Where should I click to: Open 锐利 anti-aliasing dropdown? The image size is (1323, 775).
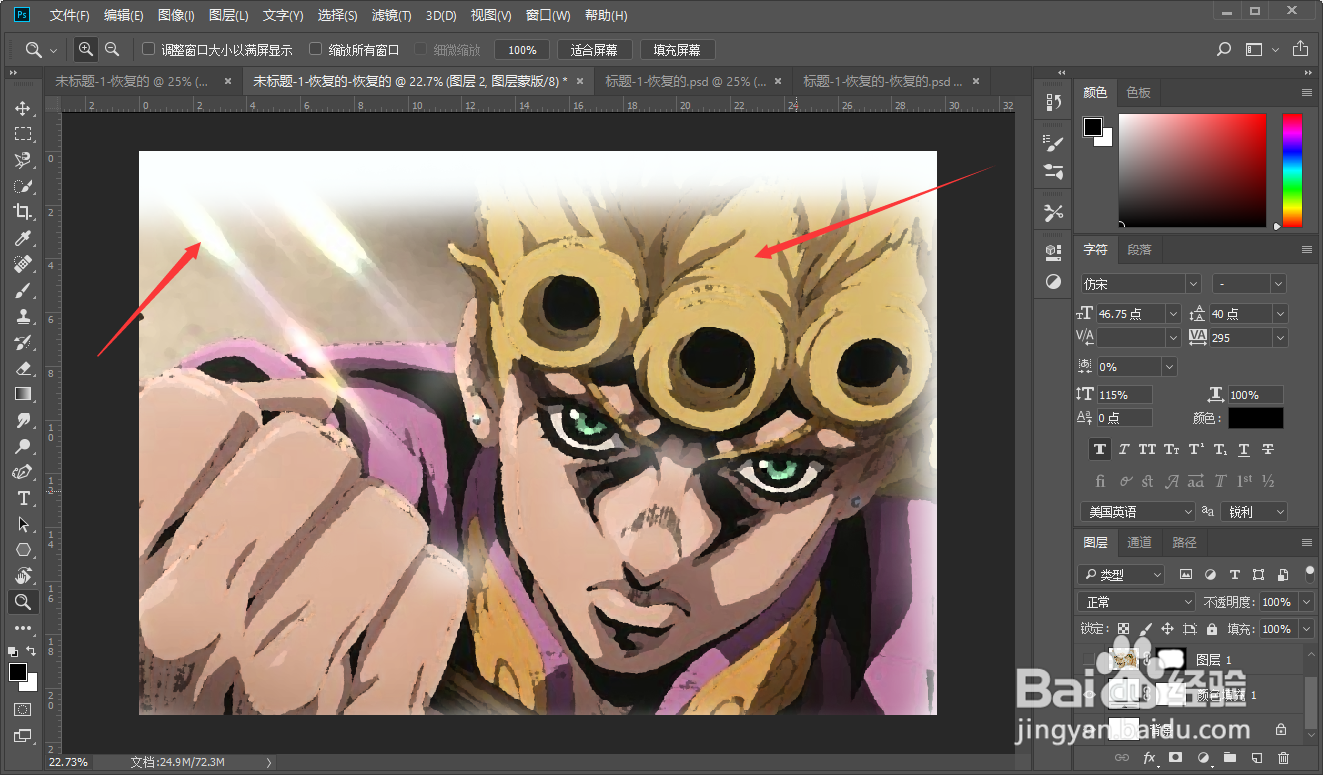[1255, 512]
